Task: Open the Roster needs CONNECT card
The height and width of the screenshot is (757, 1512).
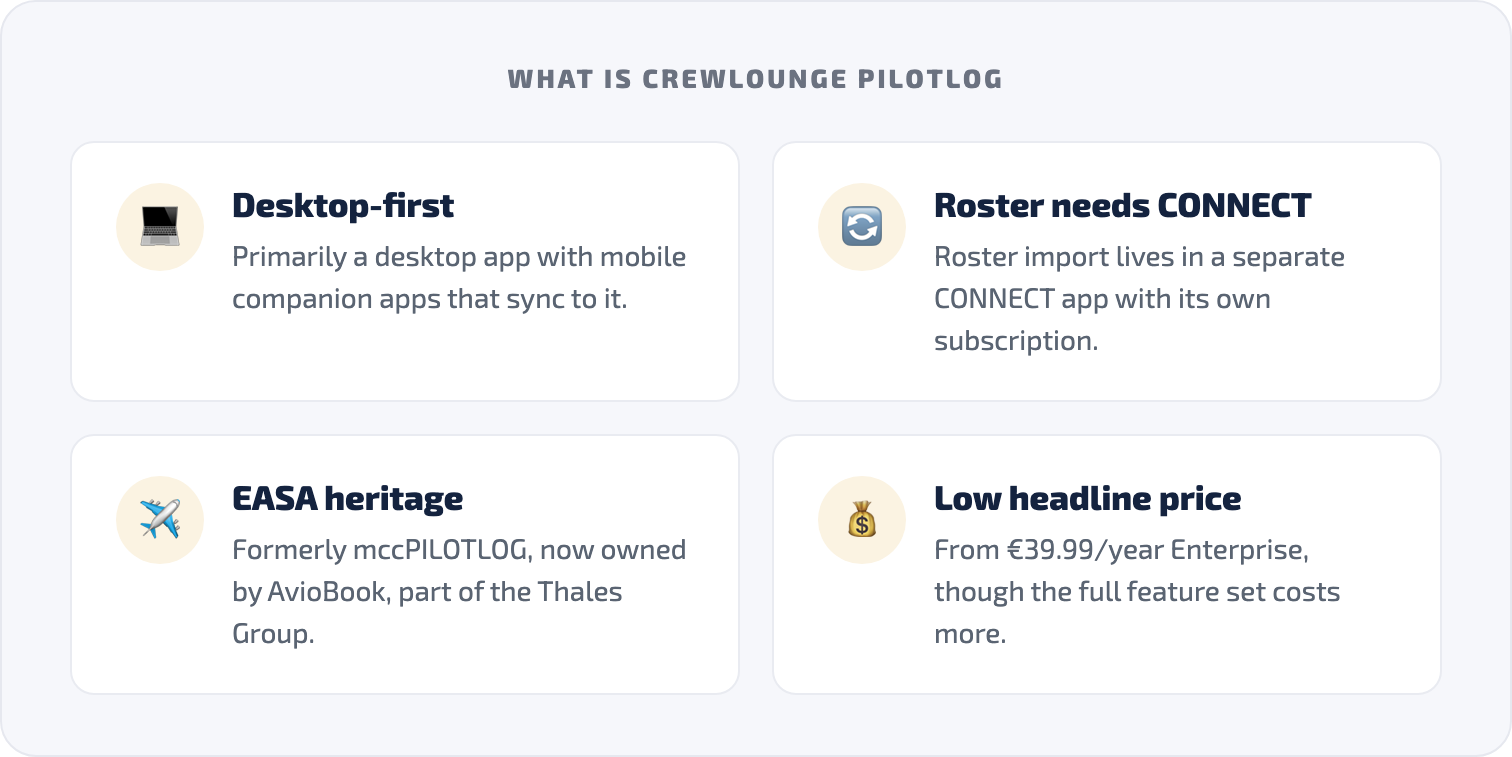Action: tap(1107, 271)
